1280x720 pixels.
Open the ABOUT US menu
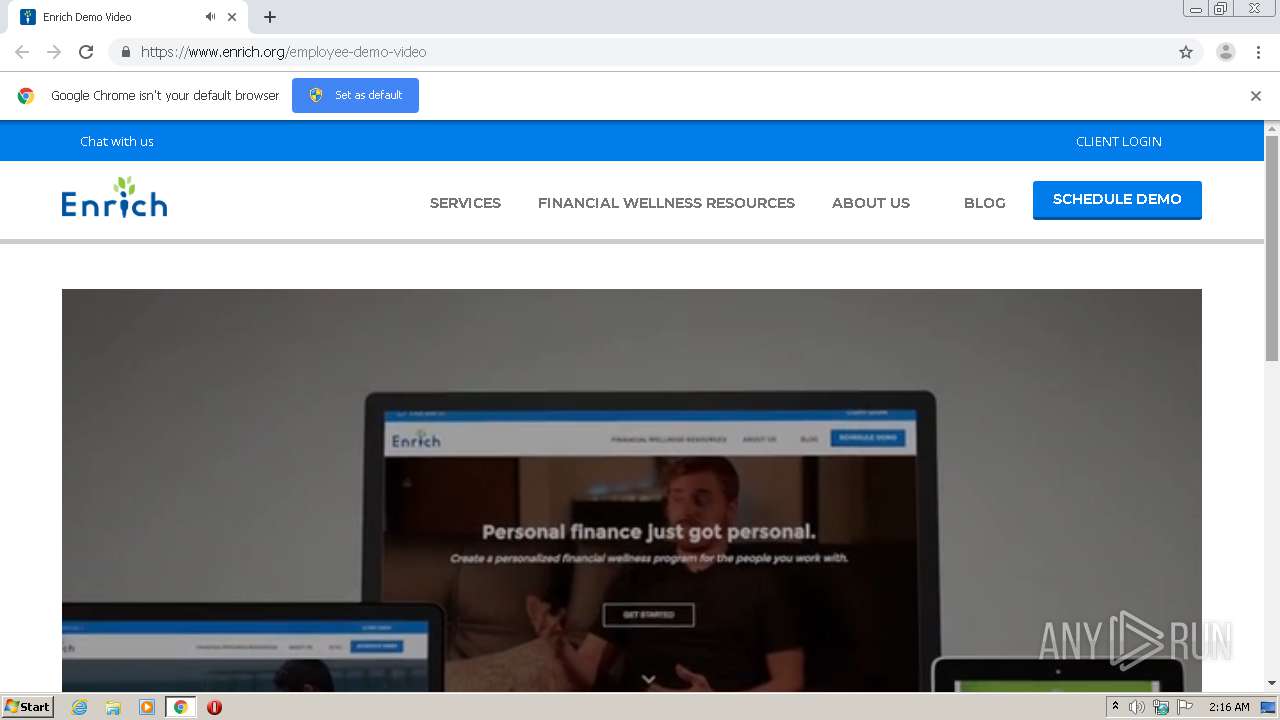[x=871, y=203]
